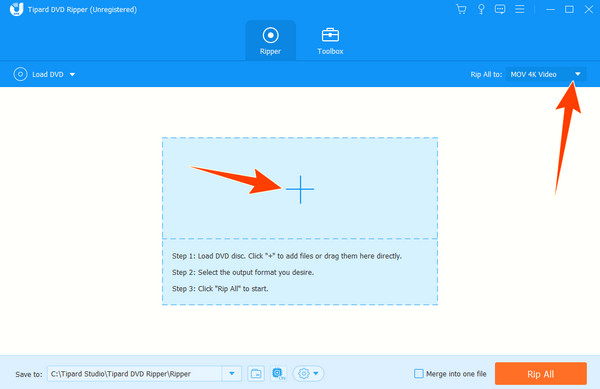Open the settings gear dropdown

click(x=308, y=374)
